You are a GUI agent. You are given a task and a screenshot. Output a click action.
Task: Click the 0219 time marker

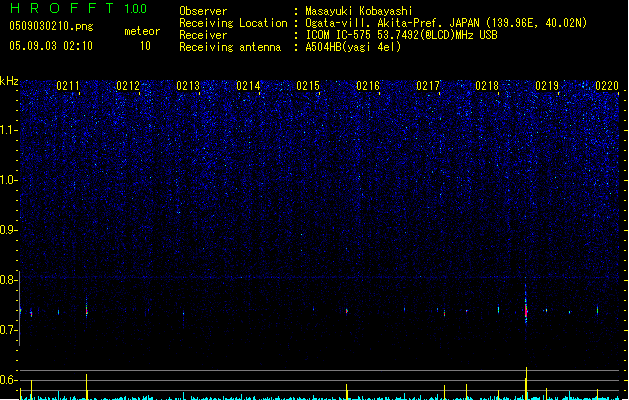coord(547,86)
